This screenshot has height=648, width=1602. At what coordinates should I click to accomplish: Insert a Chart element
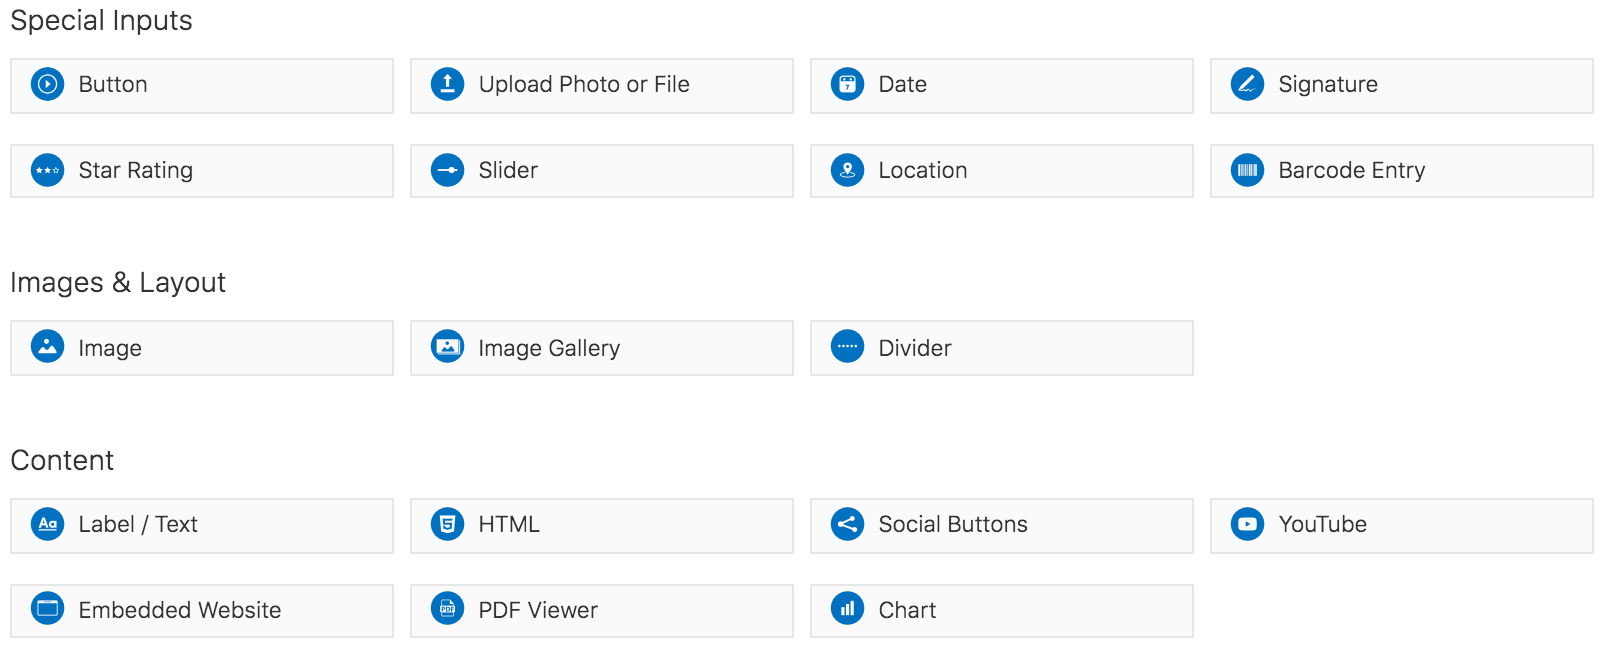pos(1001,610)
